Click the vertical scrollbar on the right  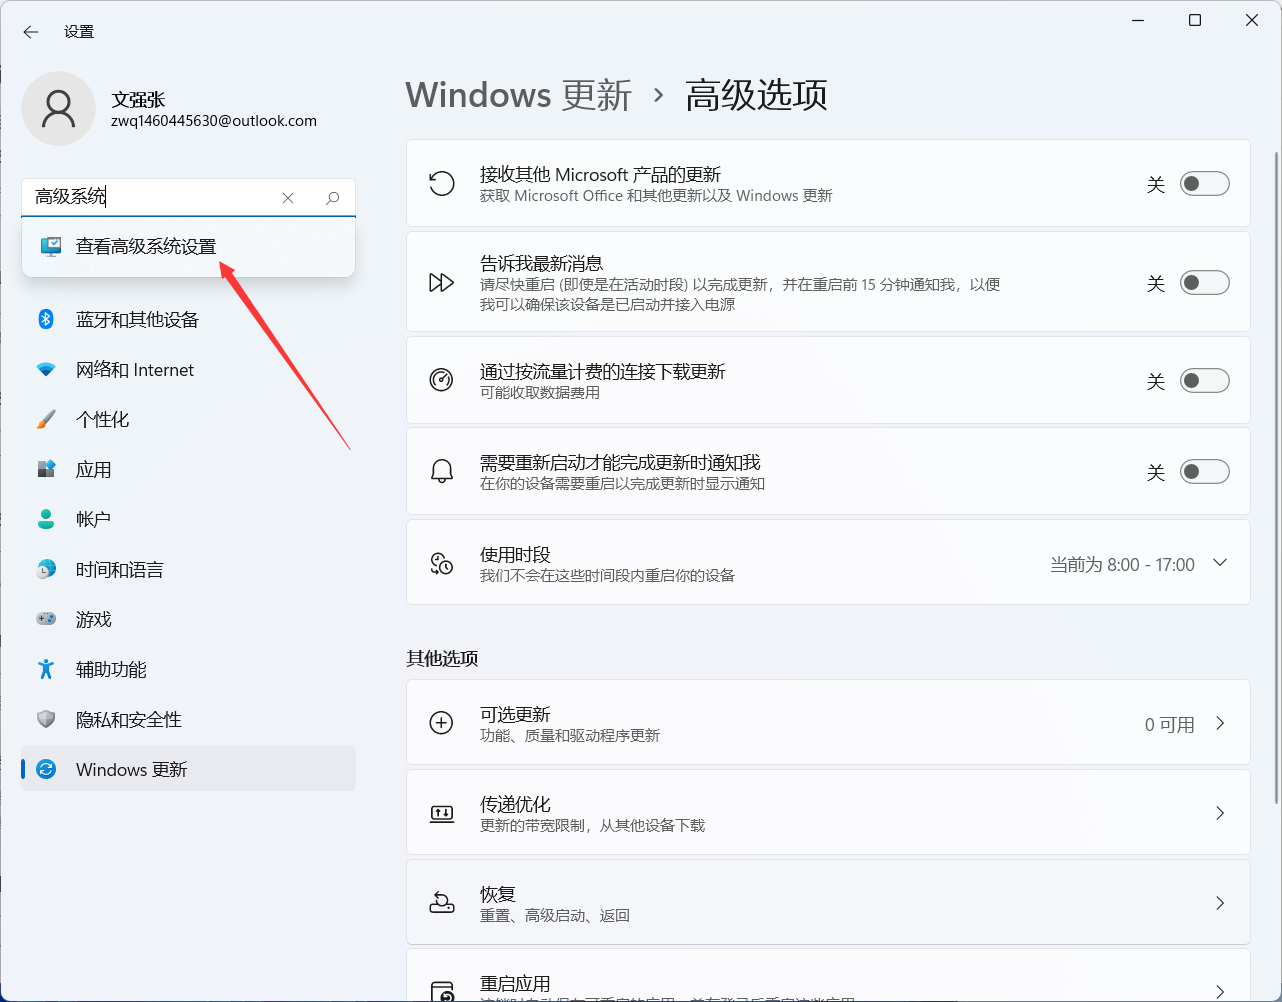click(1276, 476)
